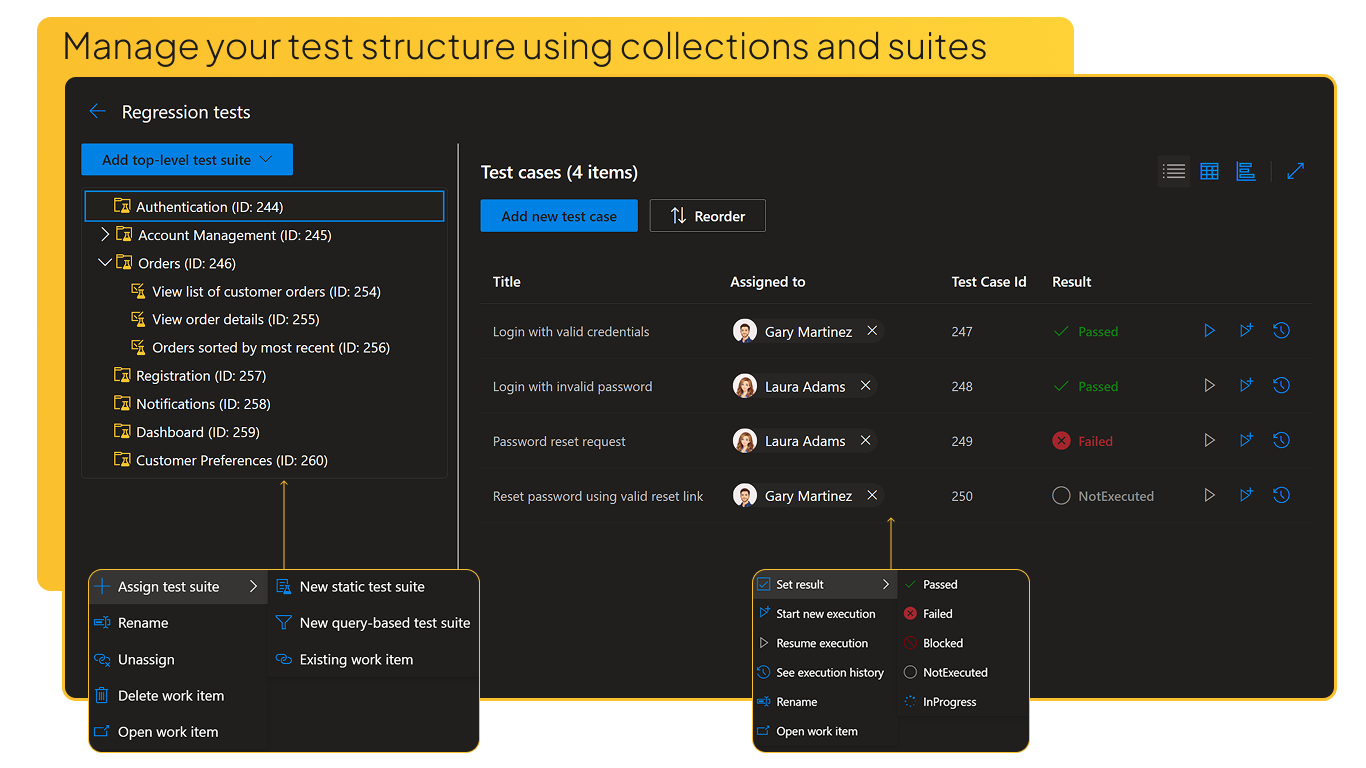Start new execution for "Password reset request"

[1245, 440]
